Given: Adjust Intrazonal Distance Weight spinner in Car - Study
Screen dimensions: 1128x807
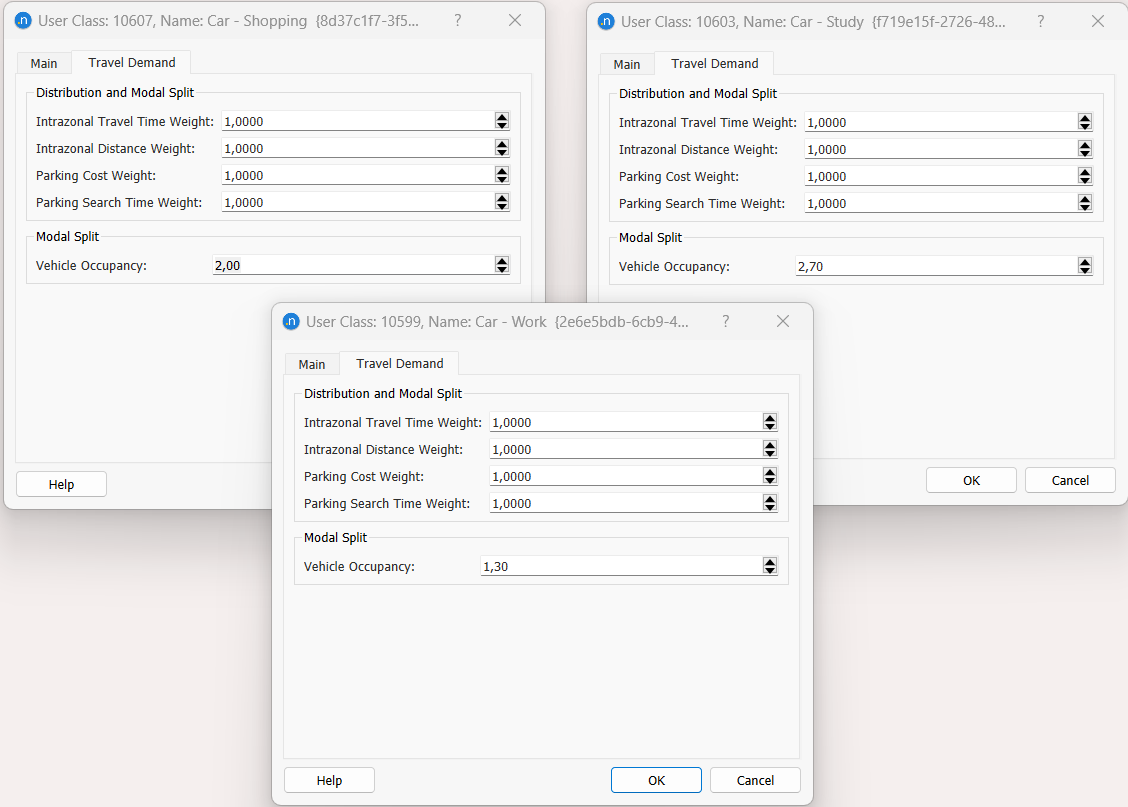Looking at the screenshot, I should [x=1085, y=149].
